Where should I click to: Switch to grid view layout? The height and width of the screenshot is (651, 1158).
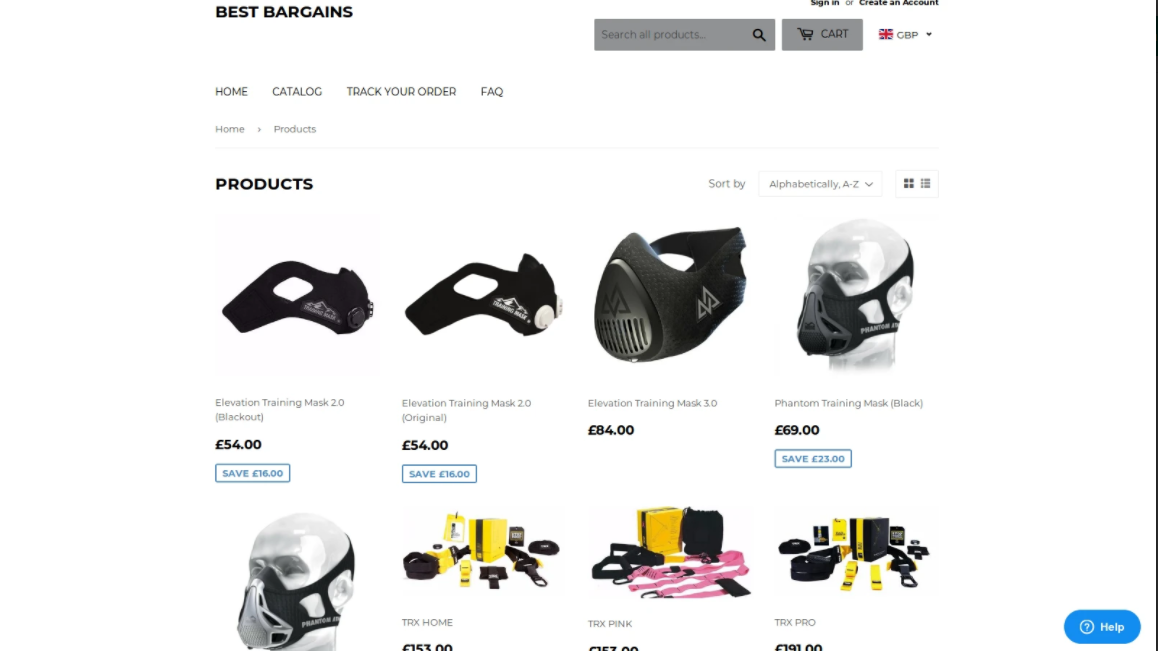point(908,183)
